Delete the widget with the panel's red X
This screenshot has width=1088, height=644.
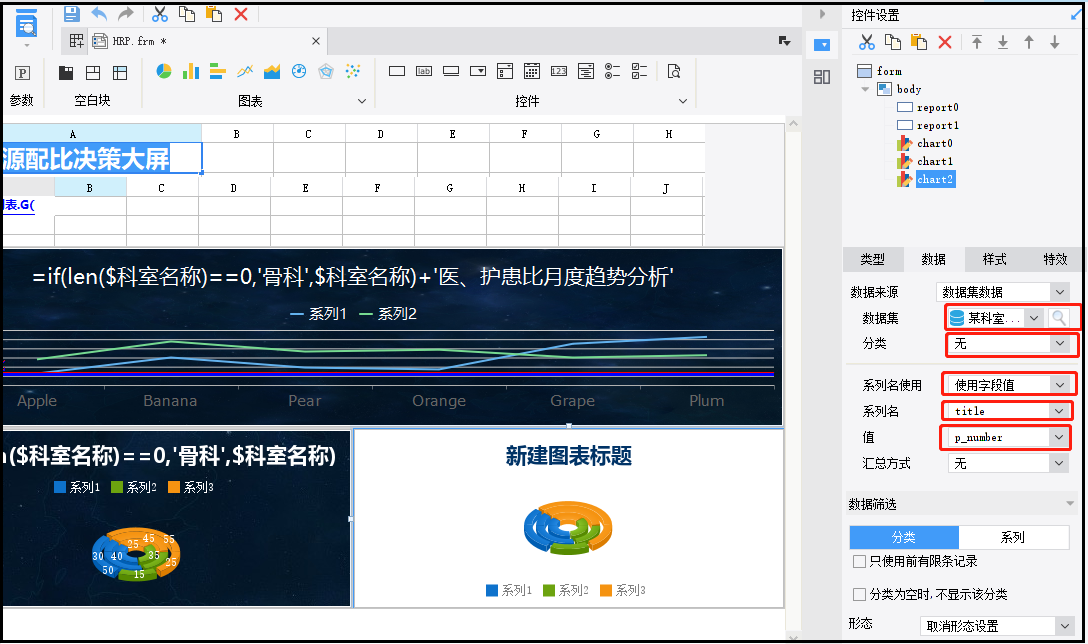click(x=945, y=42)
